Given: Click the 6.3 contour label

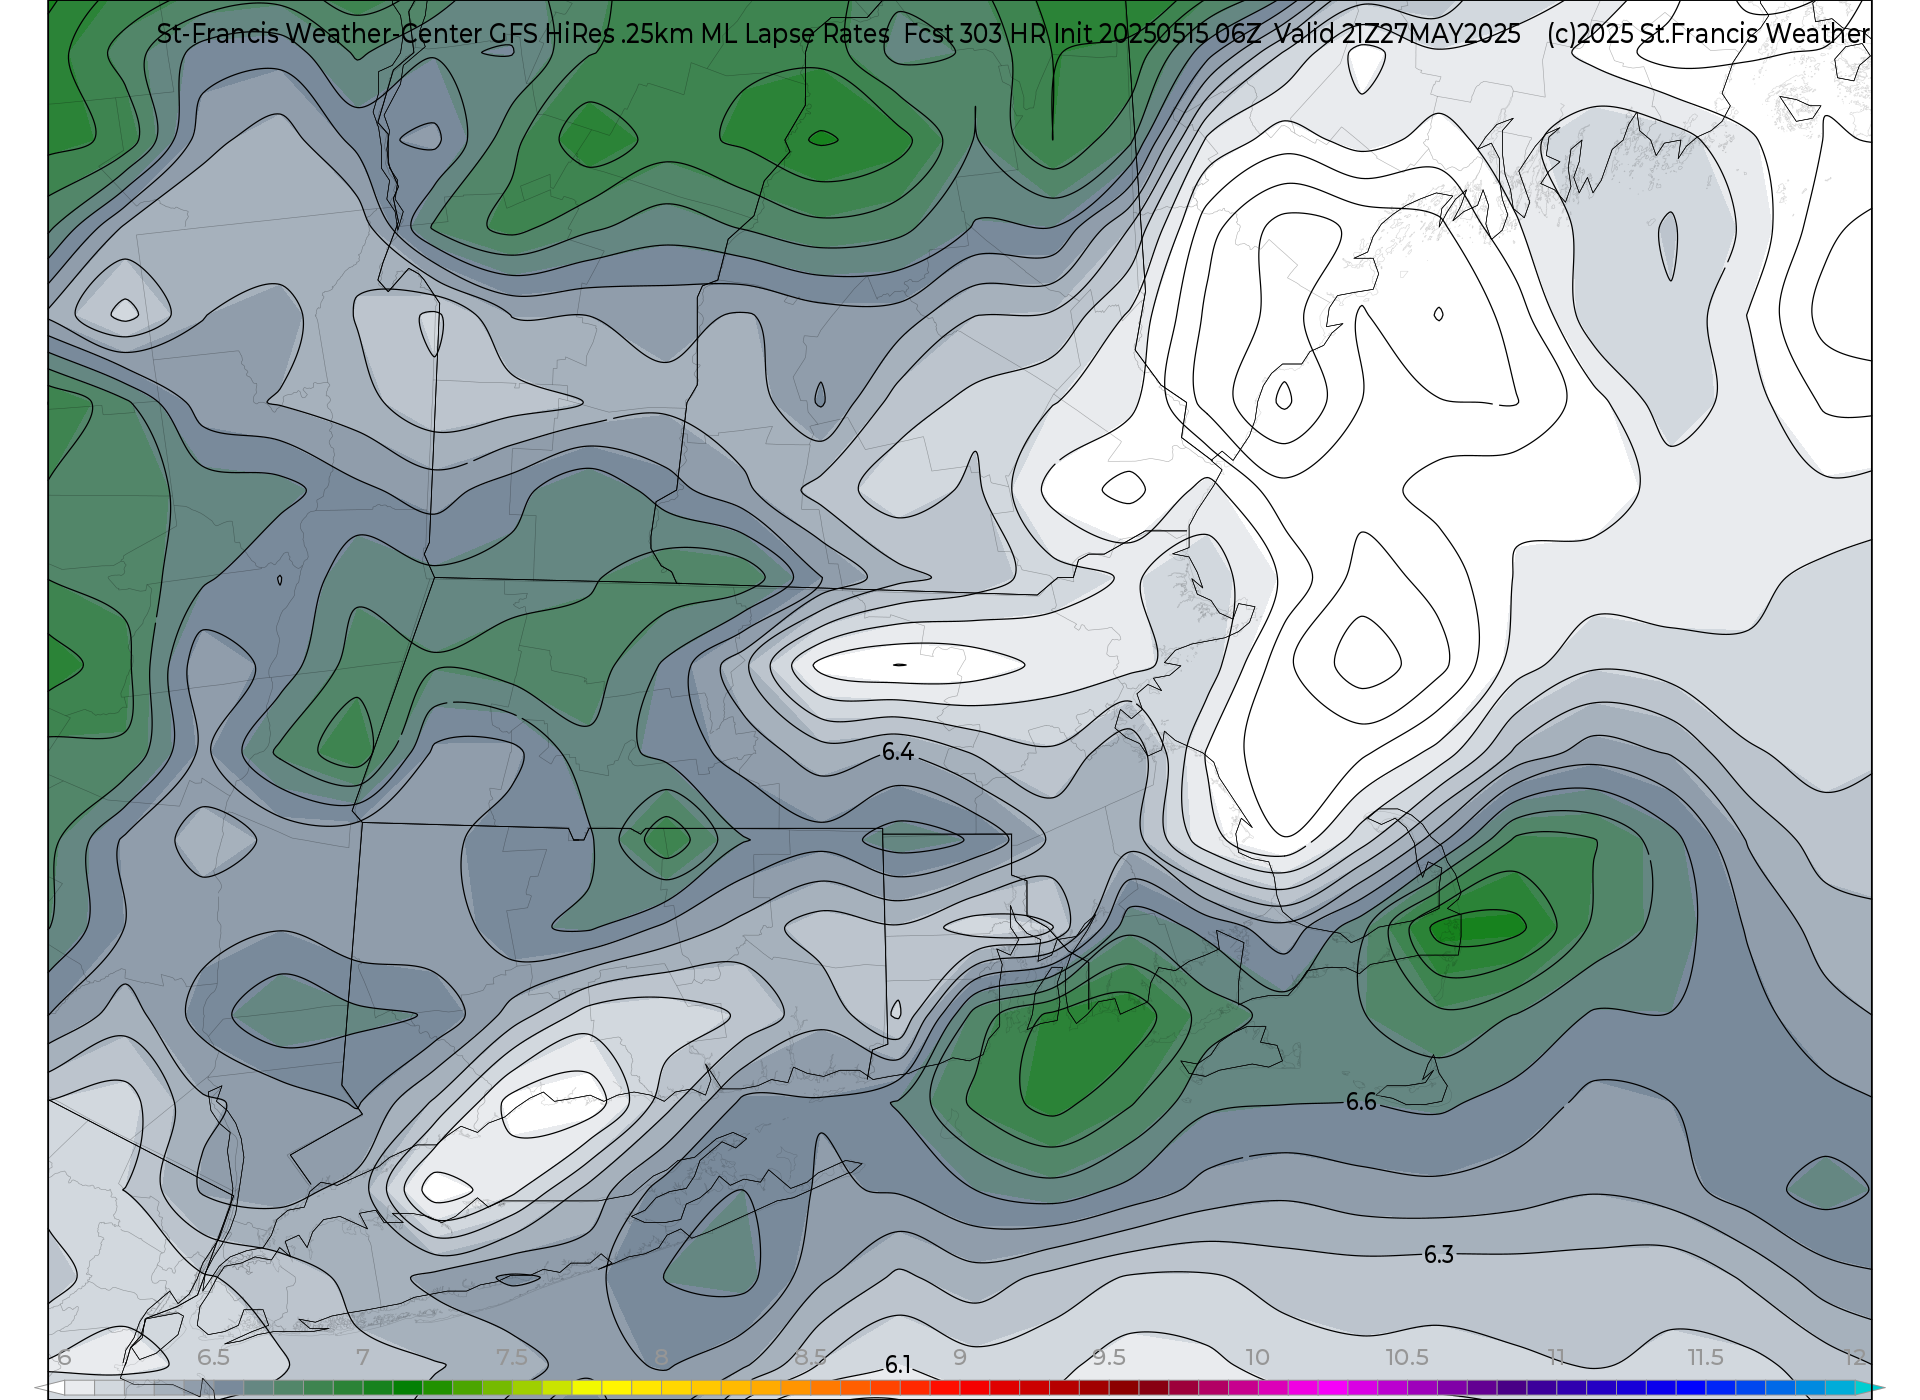Looking at the screenshot, I should [1438, 1255].
